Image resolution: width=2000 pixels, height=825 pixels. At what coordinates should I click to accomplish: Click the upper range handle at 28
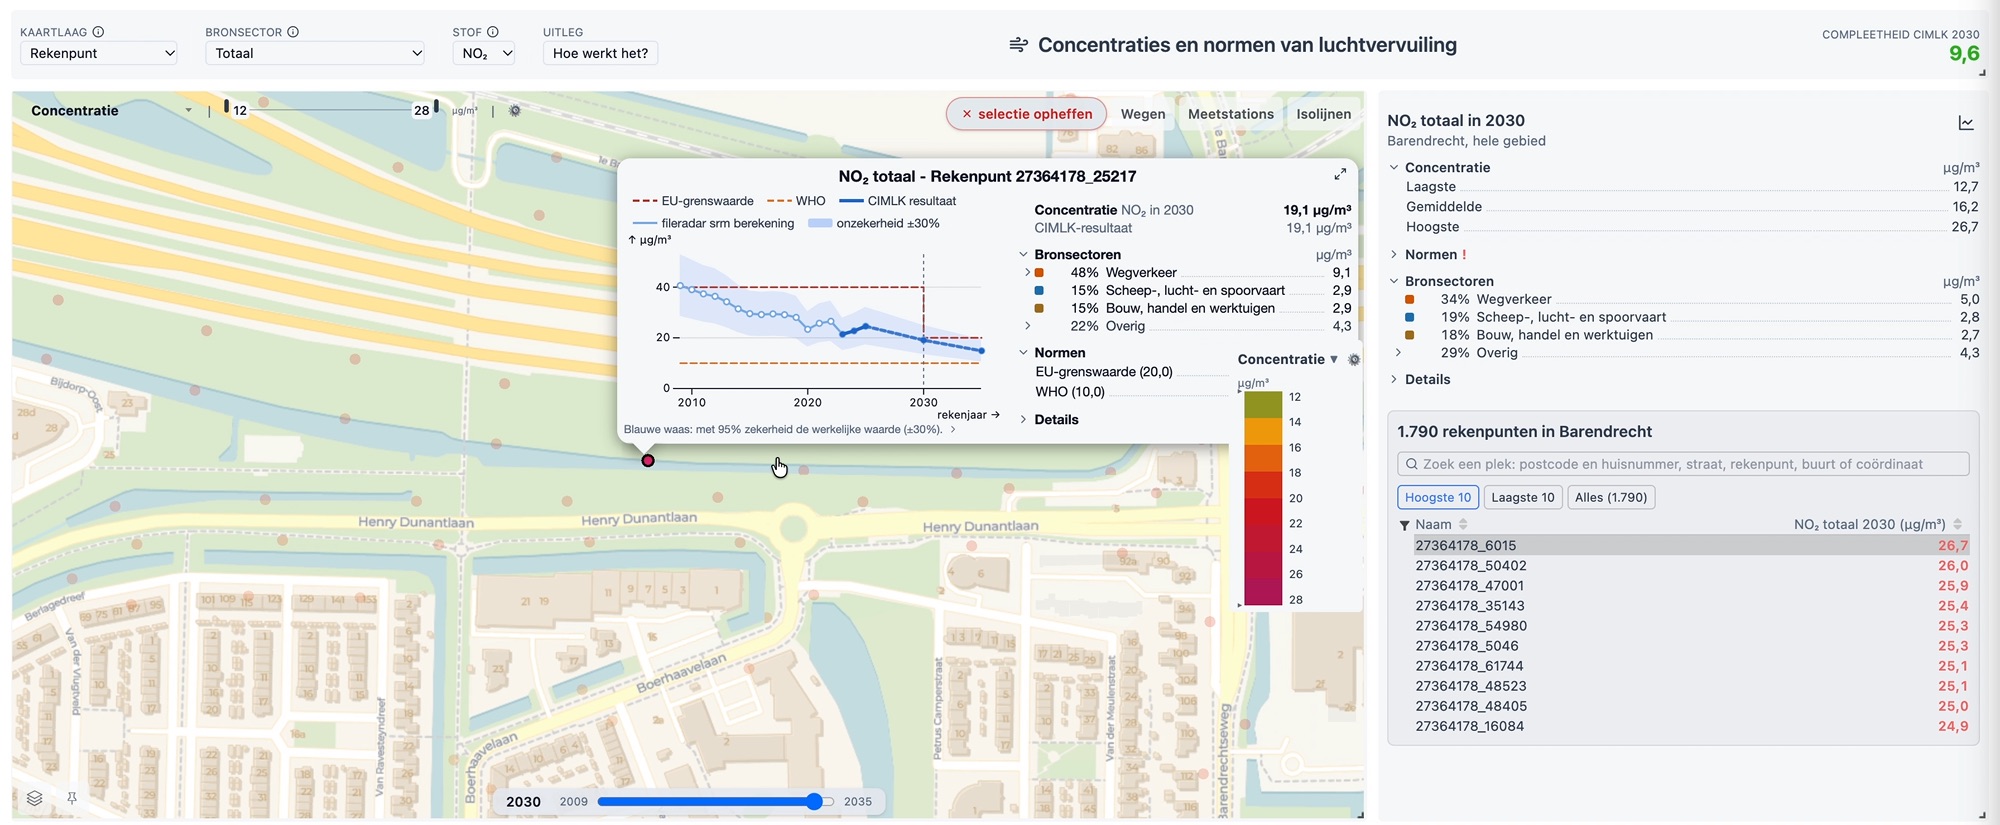tap(436, 106)
